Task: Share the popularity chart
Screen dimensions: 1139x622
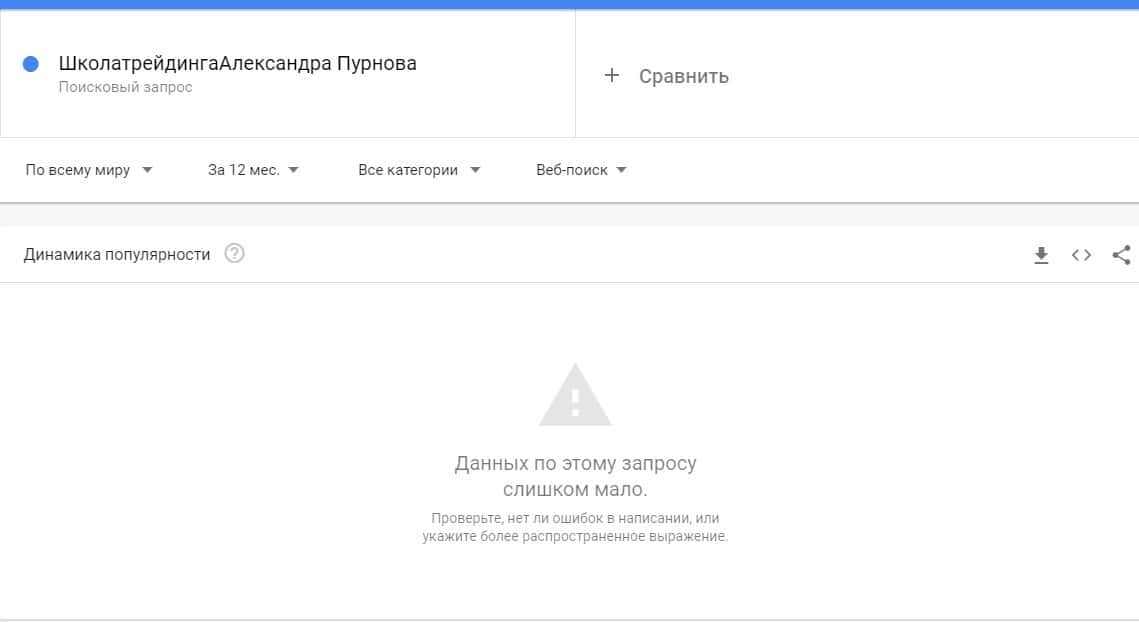Action: [x=1121, y=256]
